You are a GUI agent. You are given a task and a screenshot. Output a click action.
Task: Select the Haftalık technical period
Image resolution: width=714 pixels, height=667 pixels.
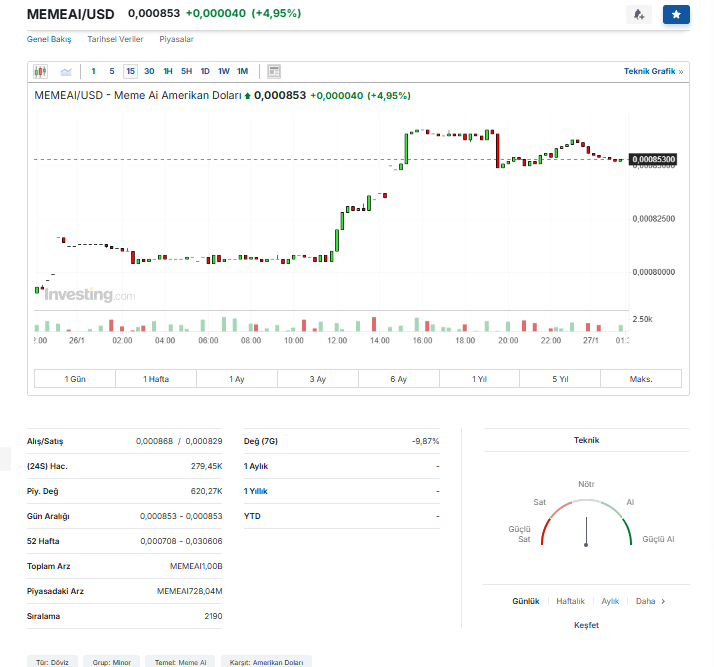pyautogui.click(x=570, y=601)
